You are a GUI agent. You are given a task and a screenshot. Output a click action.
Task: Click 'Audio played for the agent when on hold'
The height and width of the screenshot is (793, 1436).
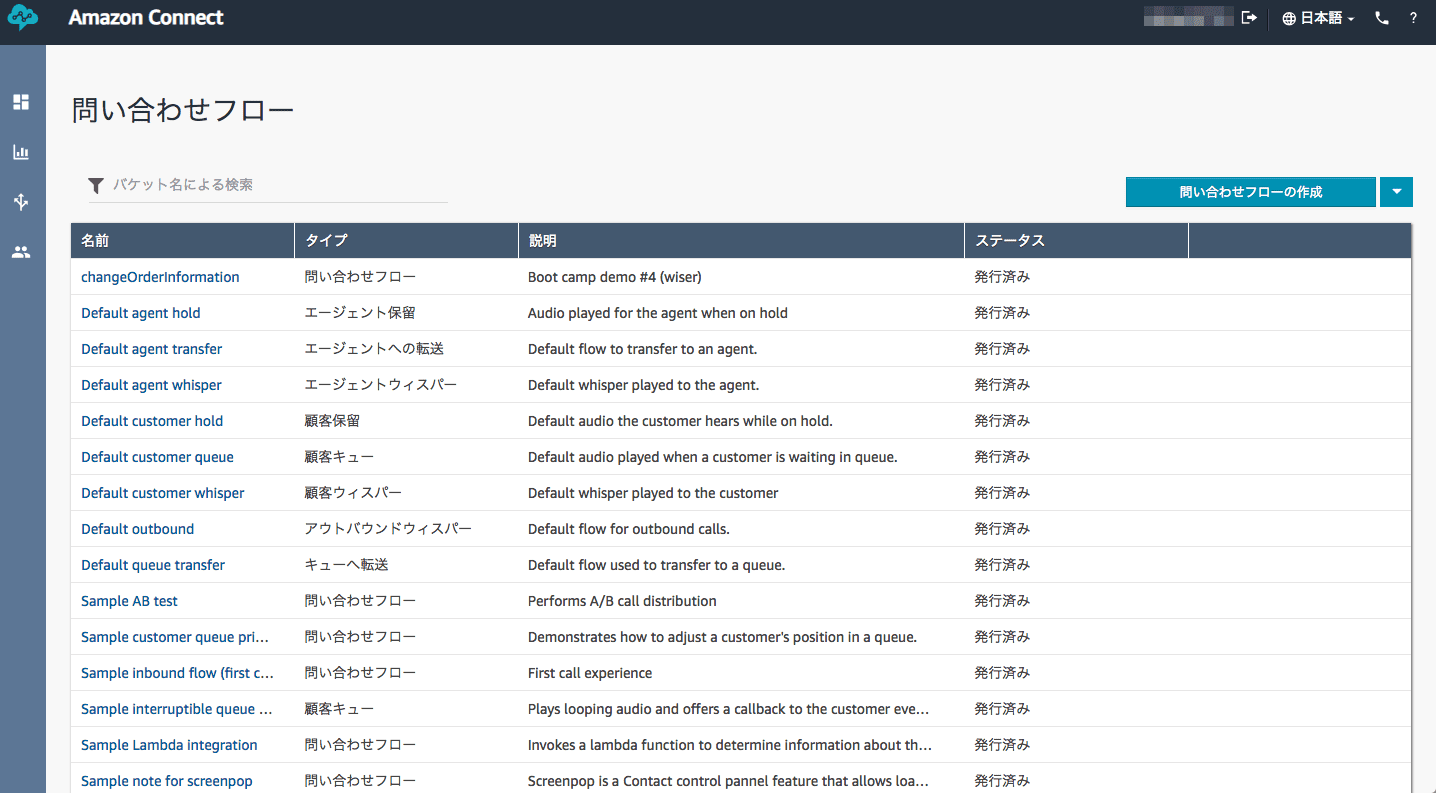pos(658,313)
